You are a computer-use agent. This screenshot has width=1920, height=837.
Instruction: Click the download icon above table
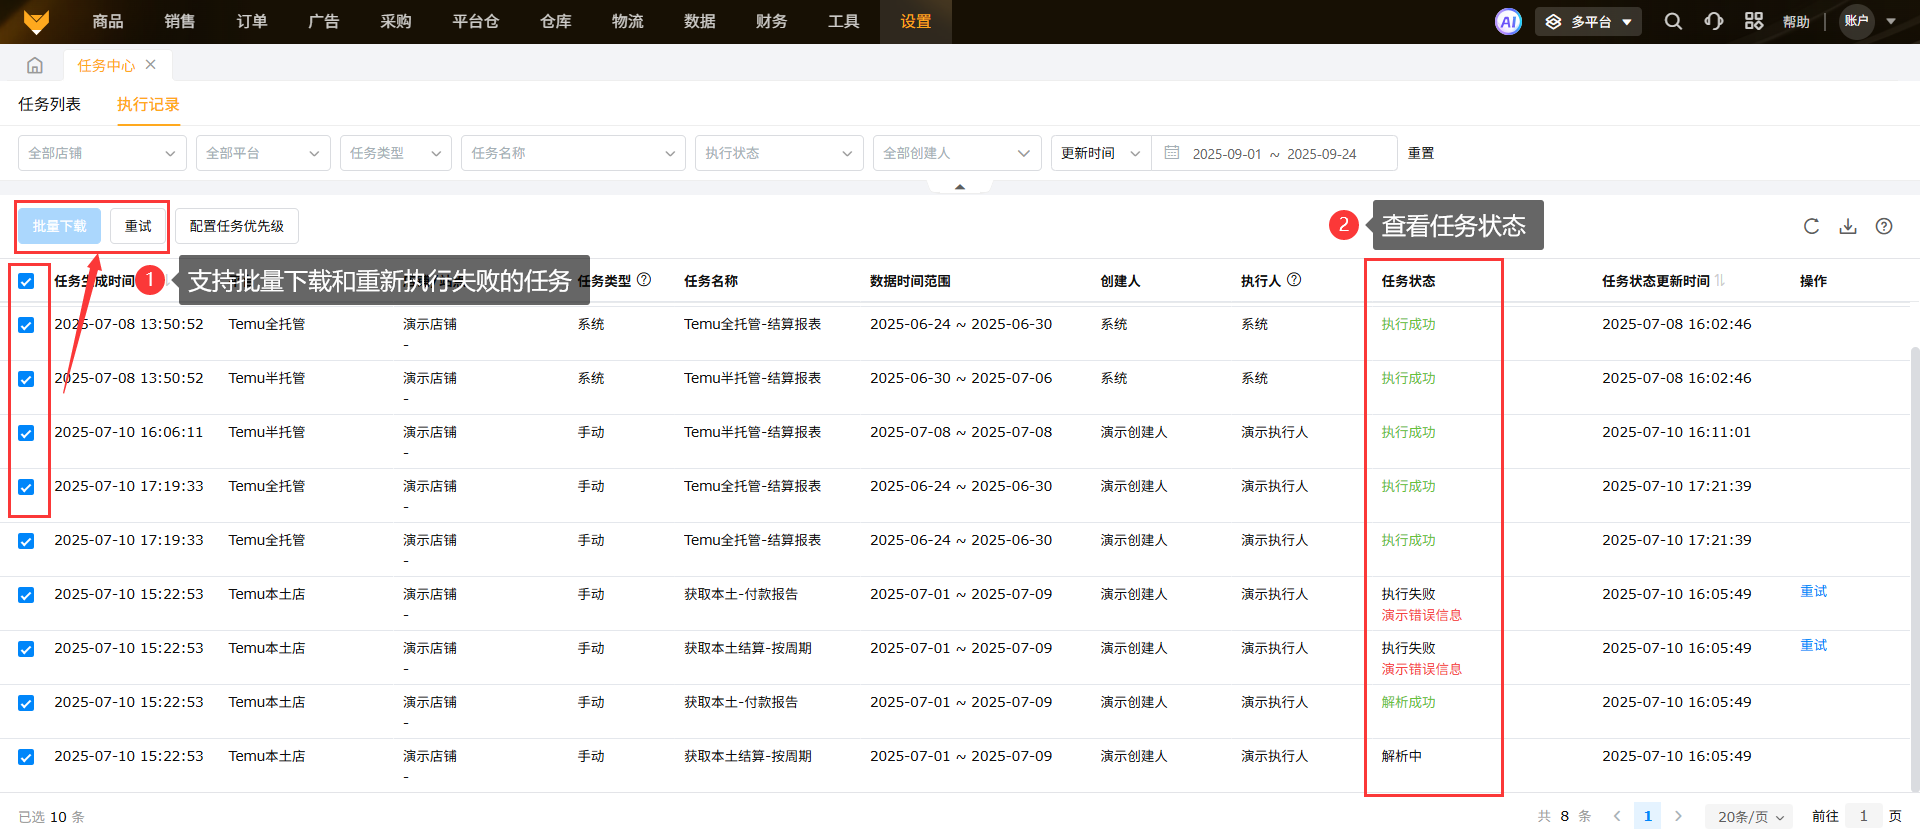coord(1848,226)
